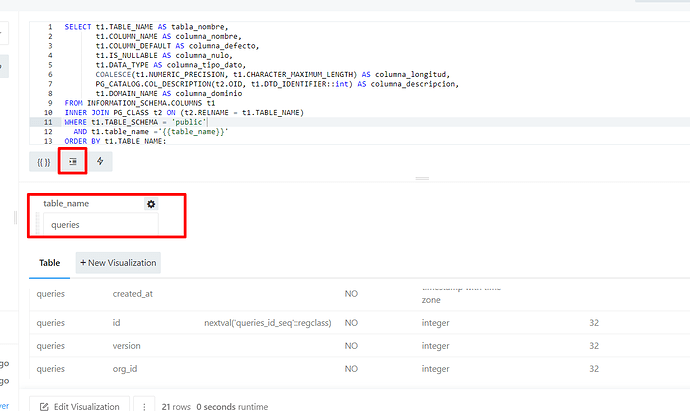Click the ORDER BY line in editor
This screenshot has width=690, height=411.
tap(115, 141)
